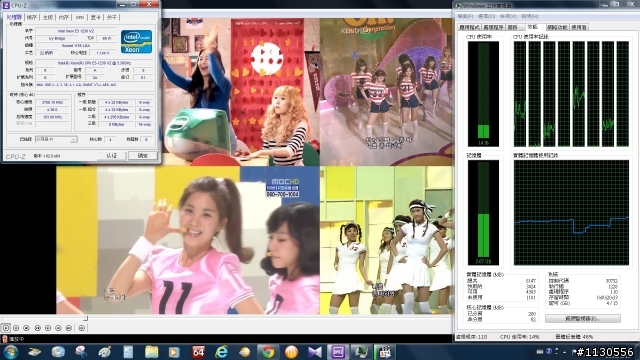The image size is (640, 360).
Task: Click the Intel Xeon logo in CPU-Z
Action: point(136,41)
